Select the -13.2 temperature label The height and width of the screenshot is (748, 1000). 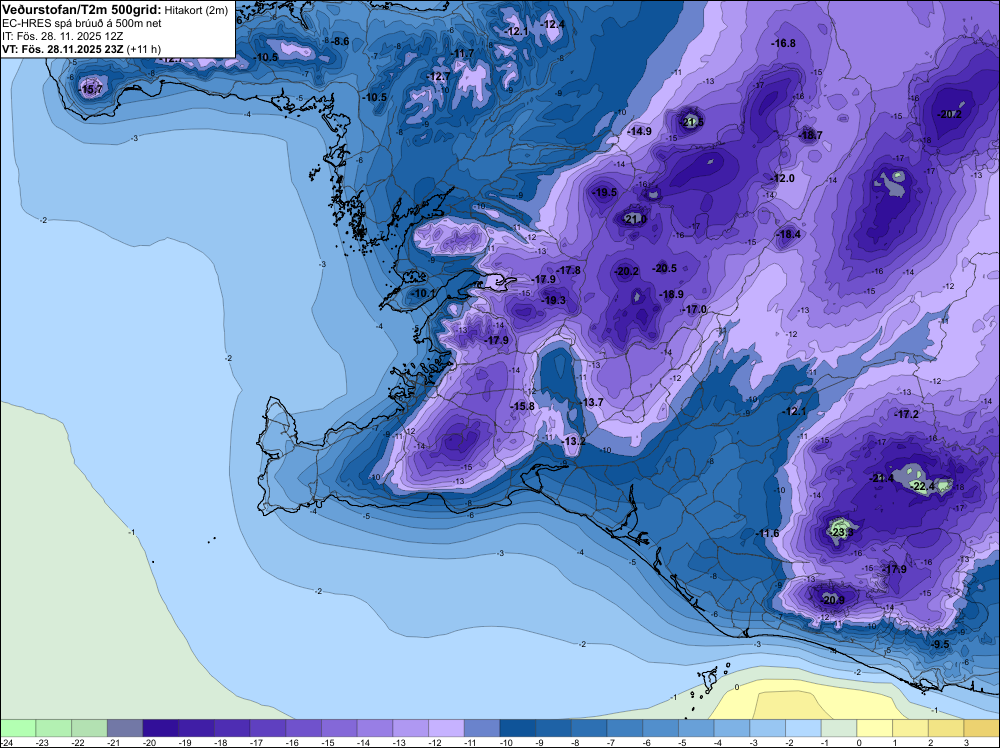pos(573,441)
